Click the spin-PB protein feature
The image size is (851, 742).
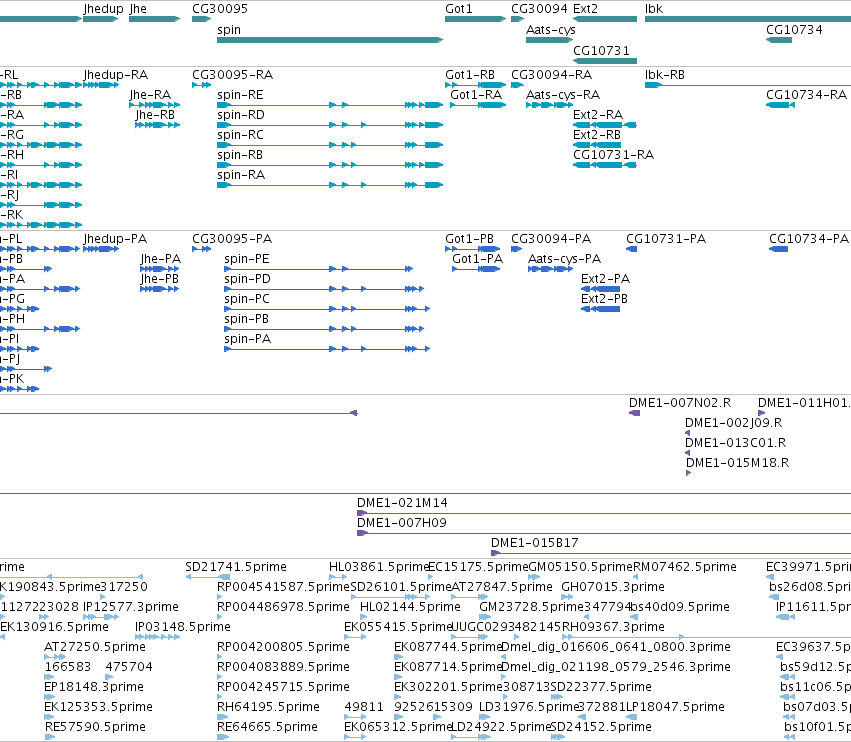tap(324, 329)
